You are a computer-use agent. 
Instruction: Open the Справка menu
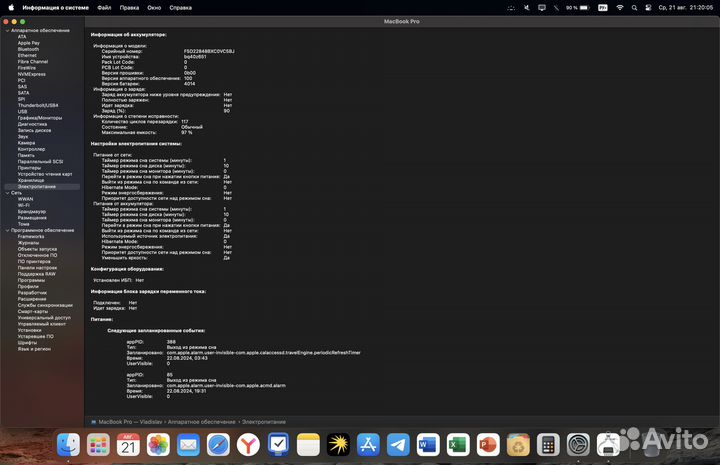[x=180, y=7]
